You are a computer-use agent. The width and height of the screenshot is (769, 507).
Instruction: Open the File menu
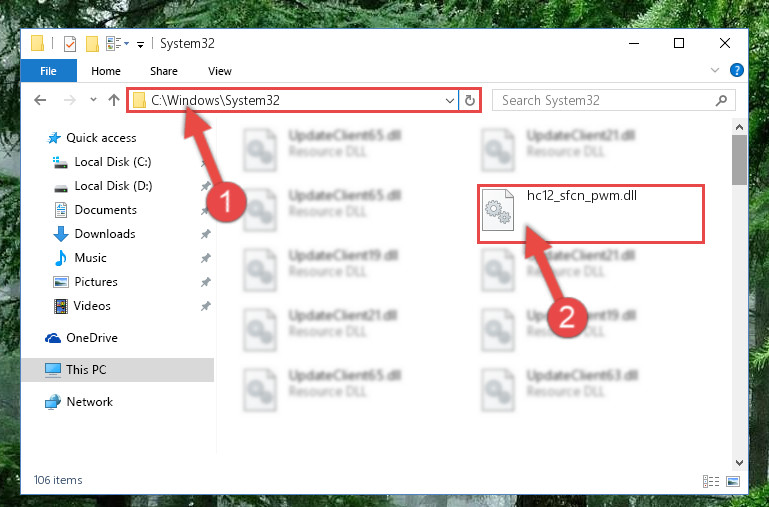click(x=48, y=71)
